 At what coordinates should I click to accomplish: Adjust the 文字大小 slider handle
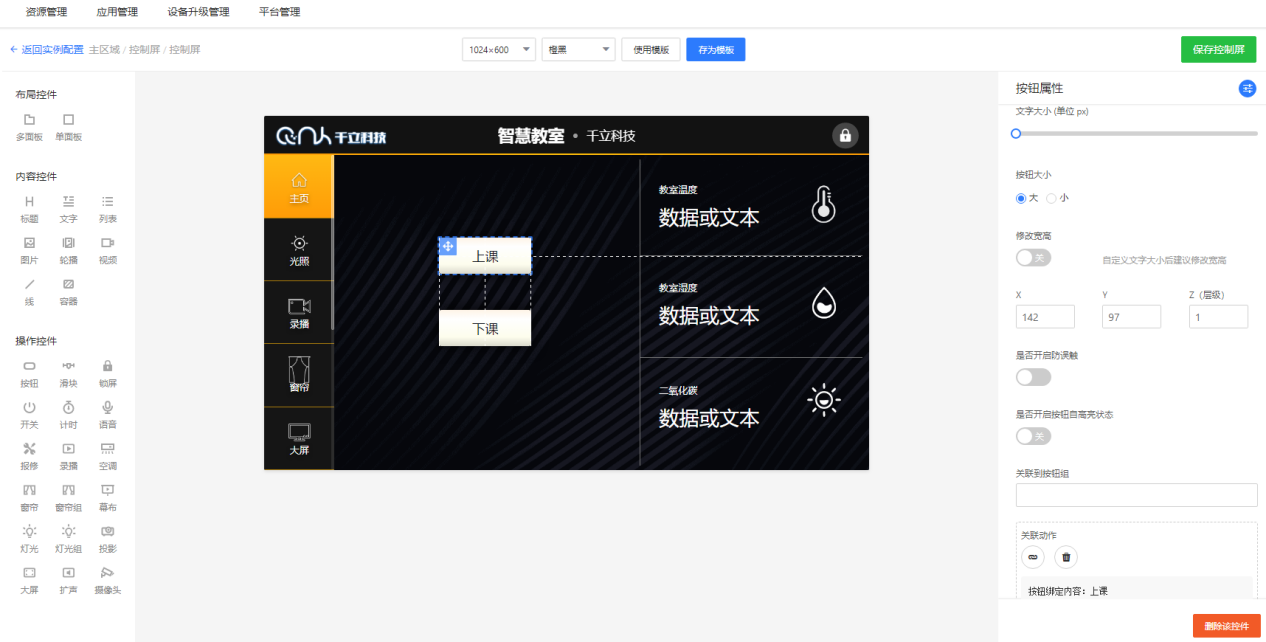[1016, 133]
